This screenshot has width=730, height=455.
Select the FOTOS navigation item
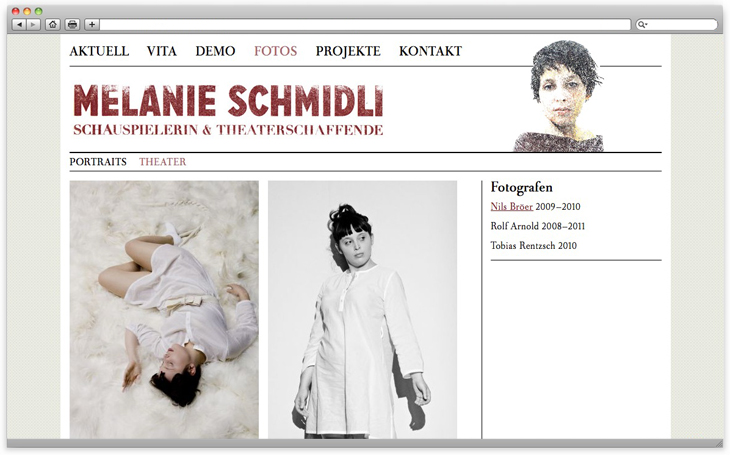point(276,51)
